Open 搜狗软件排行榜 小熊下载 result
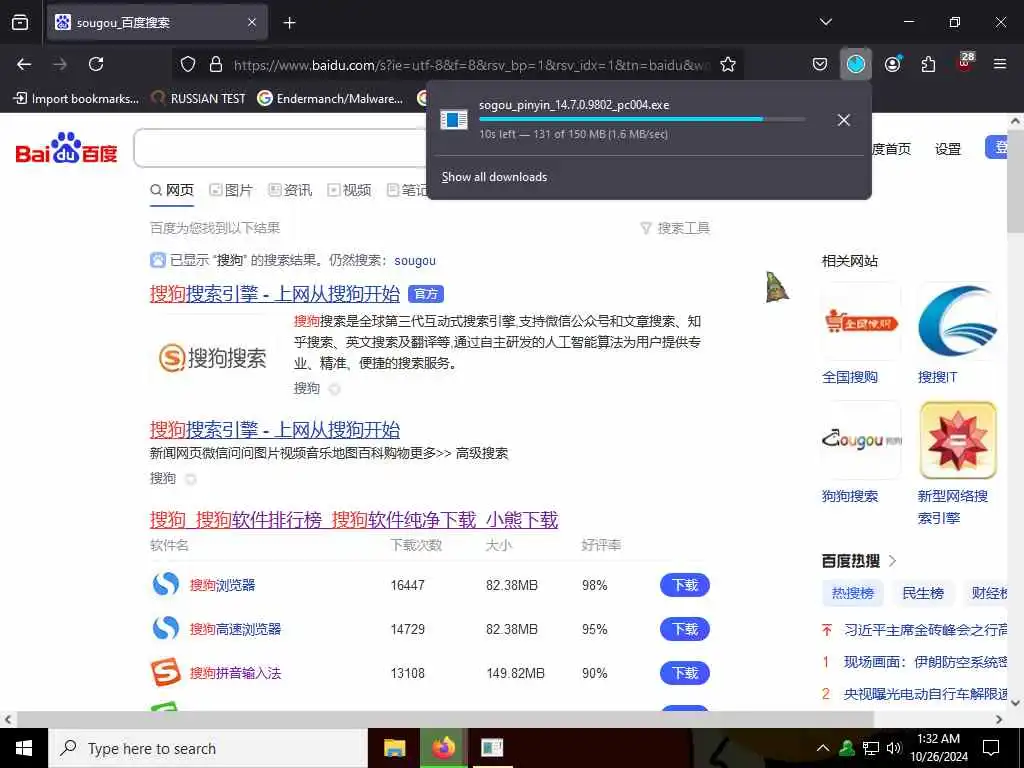The image size is (1024, 768). 354,520
